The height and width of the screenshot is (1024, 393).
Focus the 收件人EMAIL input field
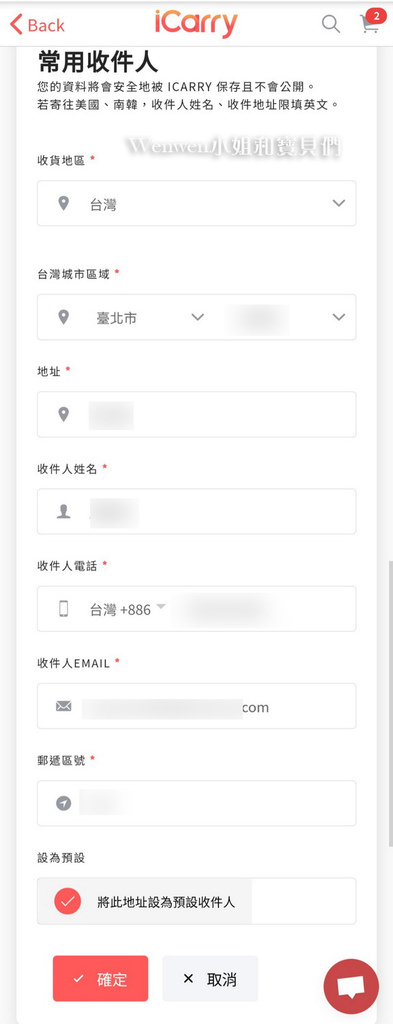(196, 706)
